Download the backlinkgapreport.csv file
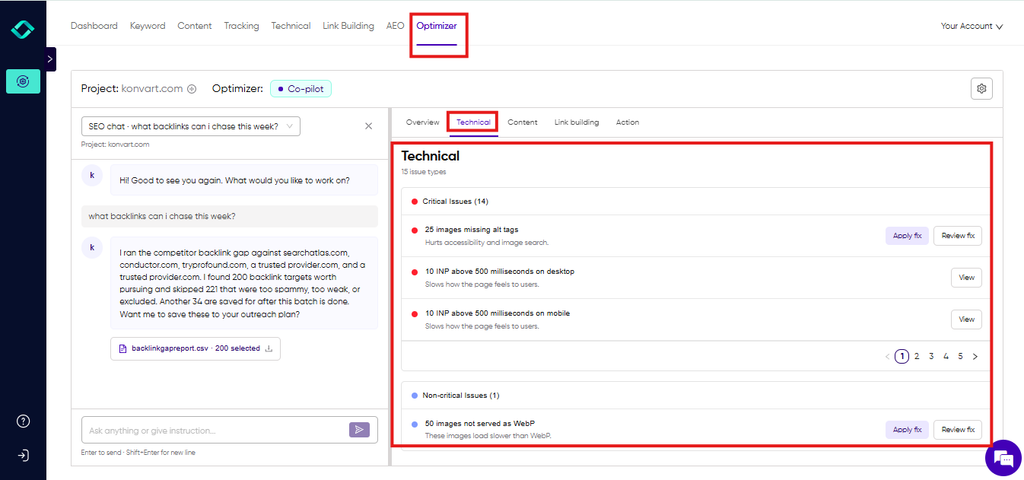Viewport: 1024px width, 480px height. [268, 349]
